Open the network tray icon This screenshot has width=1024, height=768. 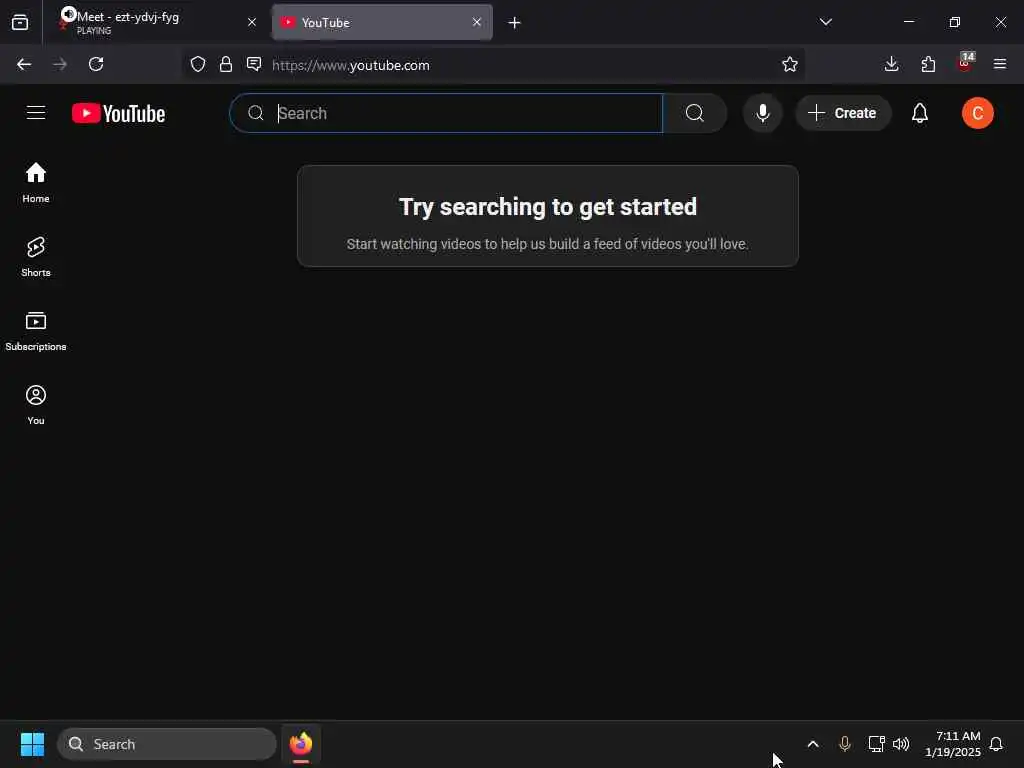876,744
